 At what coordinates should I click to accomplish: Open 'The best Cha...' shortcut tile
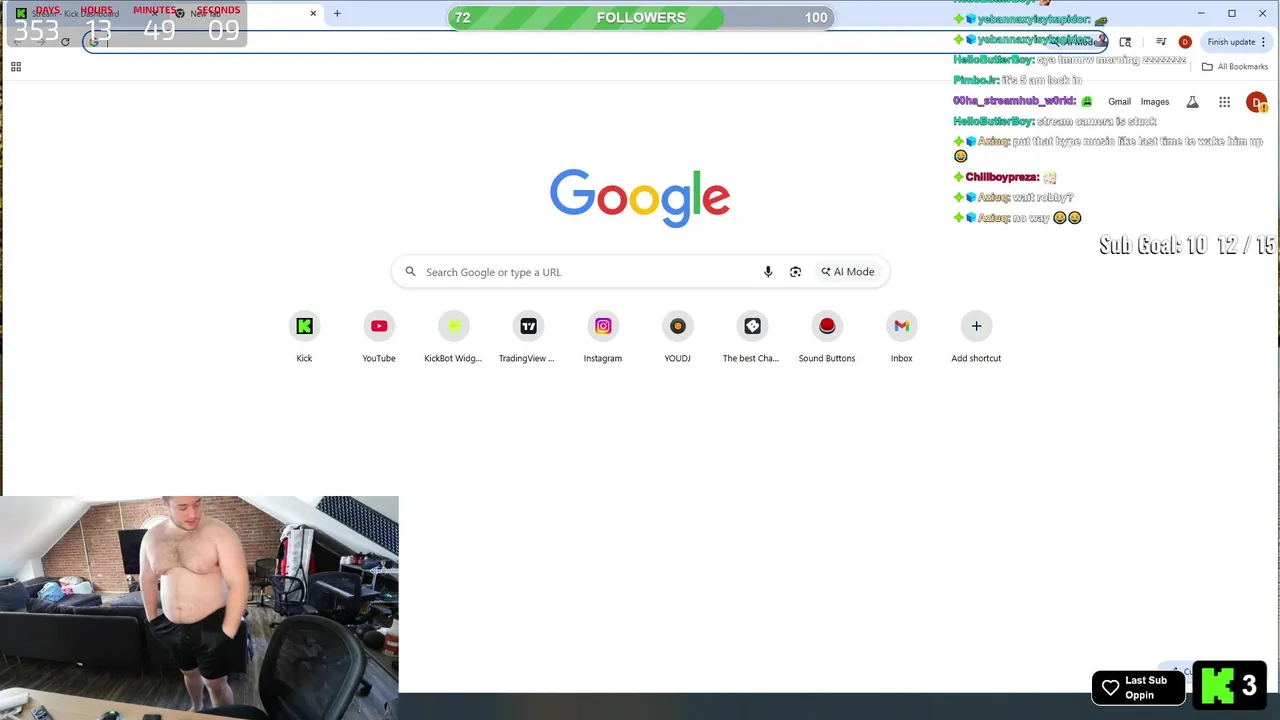pyautogui.click(x=752, y=338)
